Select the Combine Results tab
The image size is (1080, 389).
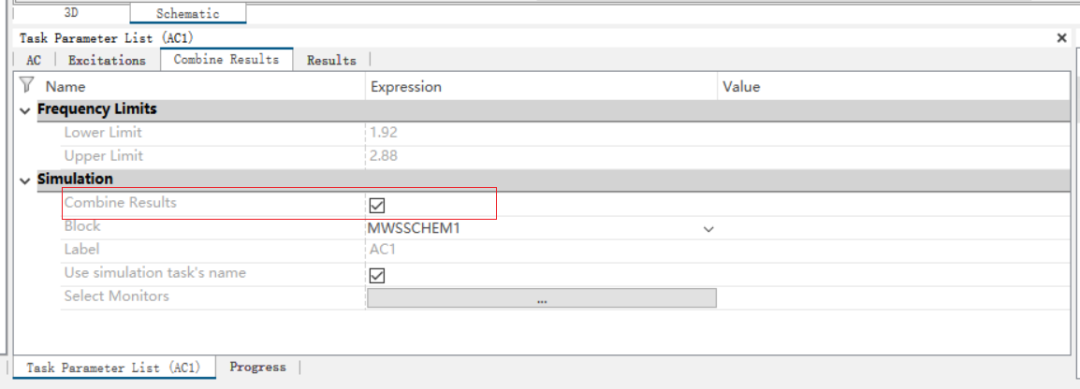pyautogui.click(x=227, y=59)
